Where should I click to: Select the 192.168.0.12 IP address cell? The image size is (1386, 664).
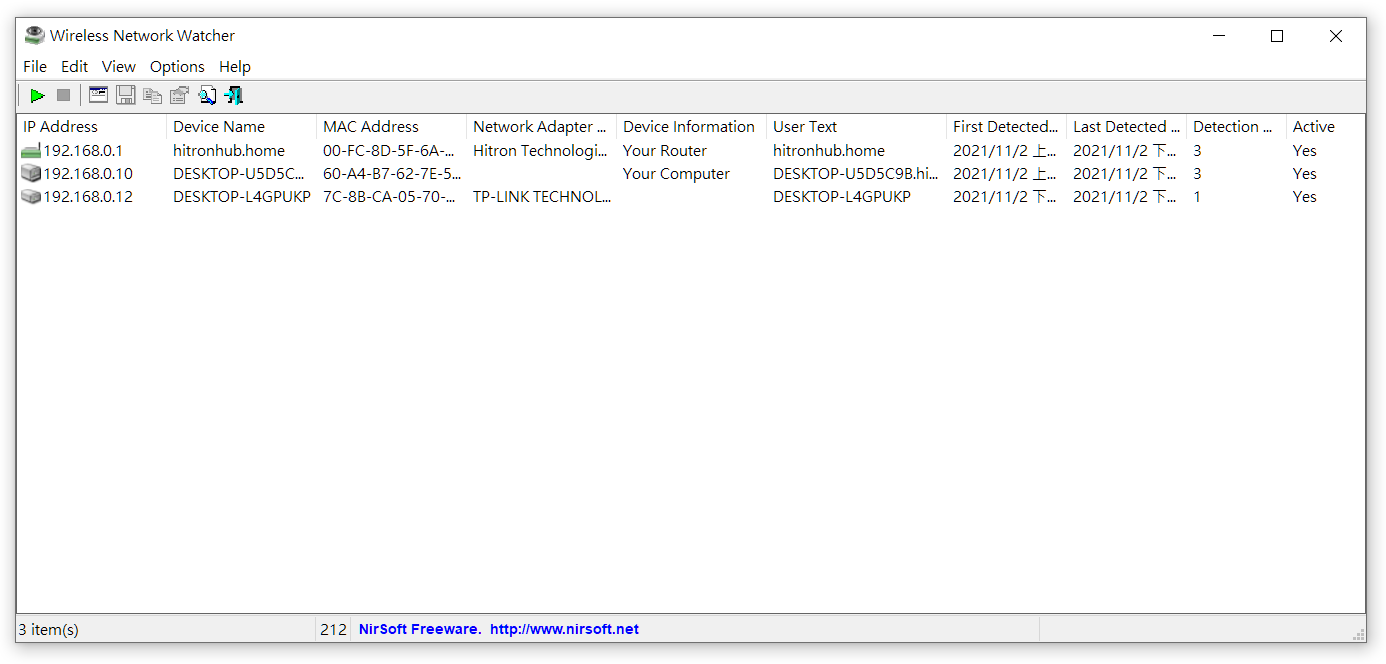click(x=88, y=197)
